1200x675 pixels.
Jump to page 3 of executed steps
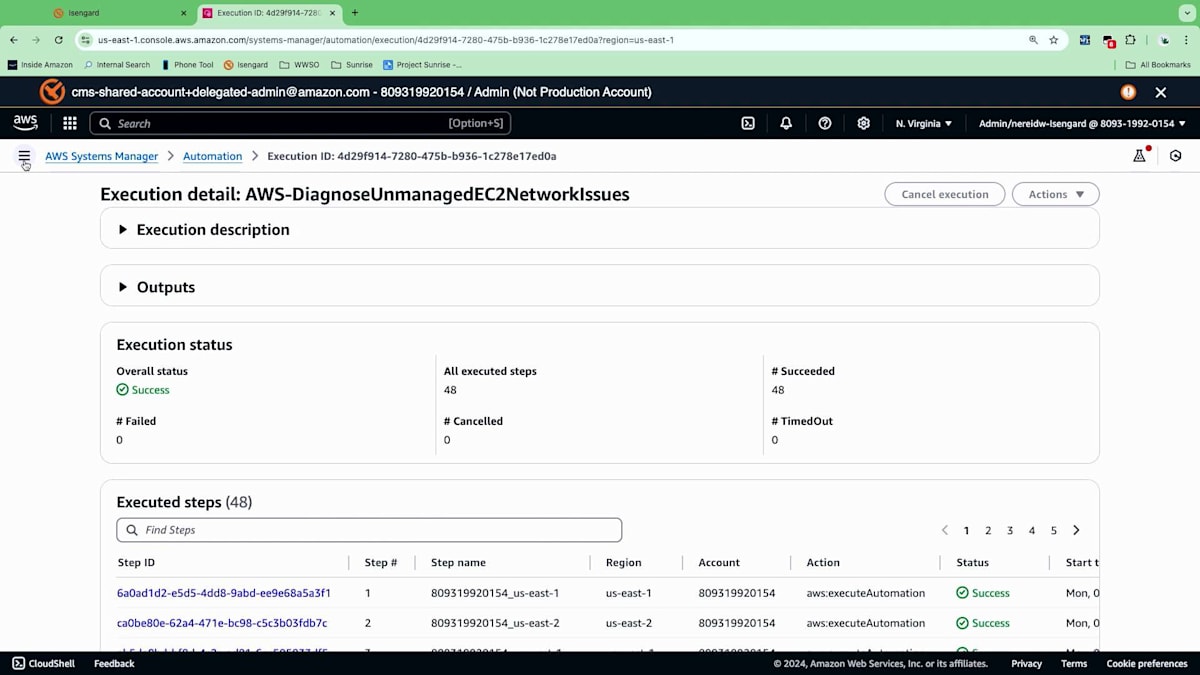click(1010, 530)
